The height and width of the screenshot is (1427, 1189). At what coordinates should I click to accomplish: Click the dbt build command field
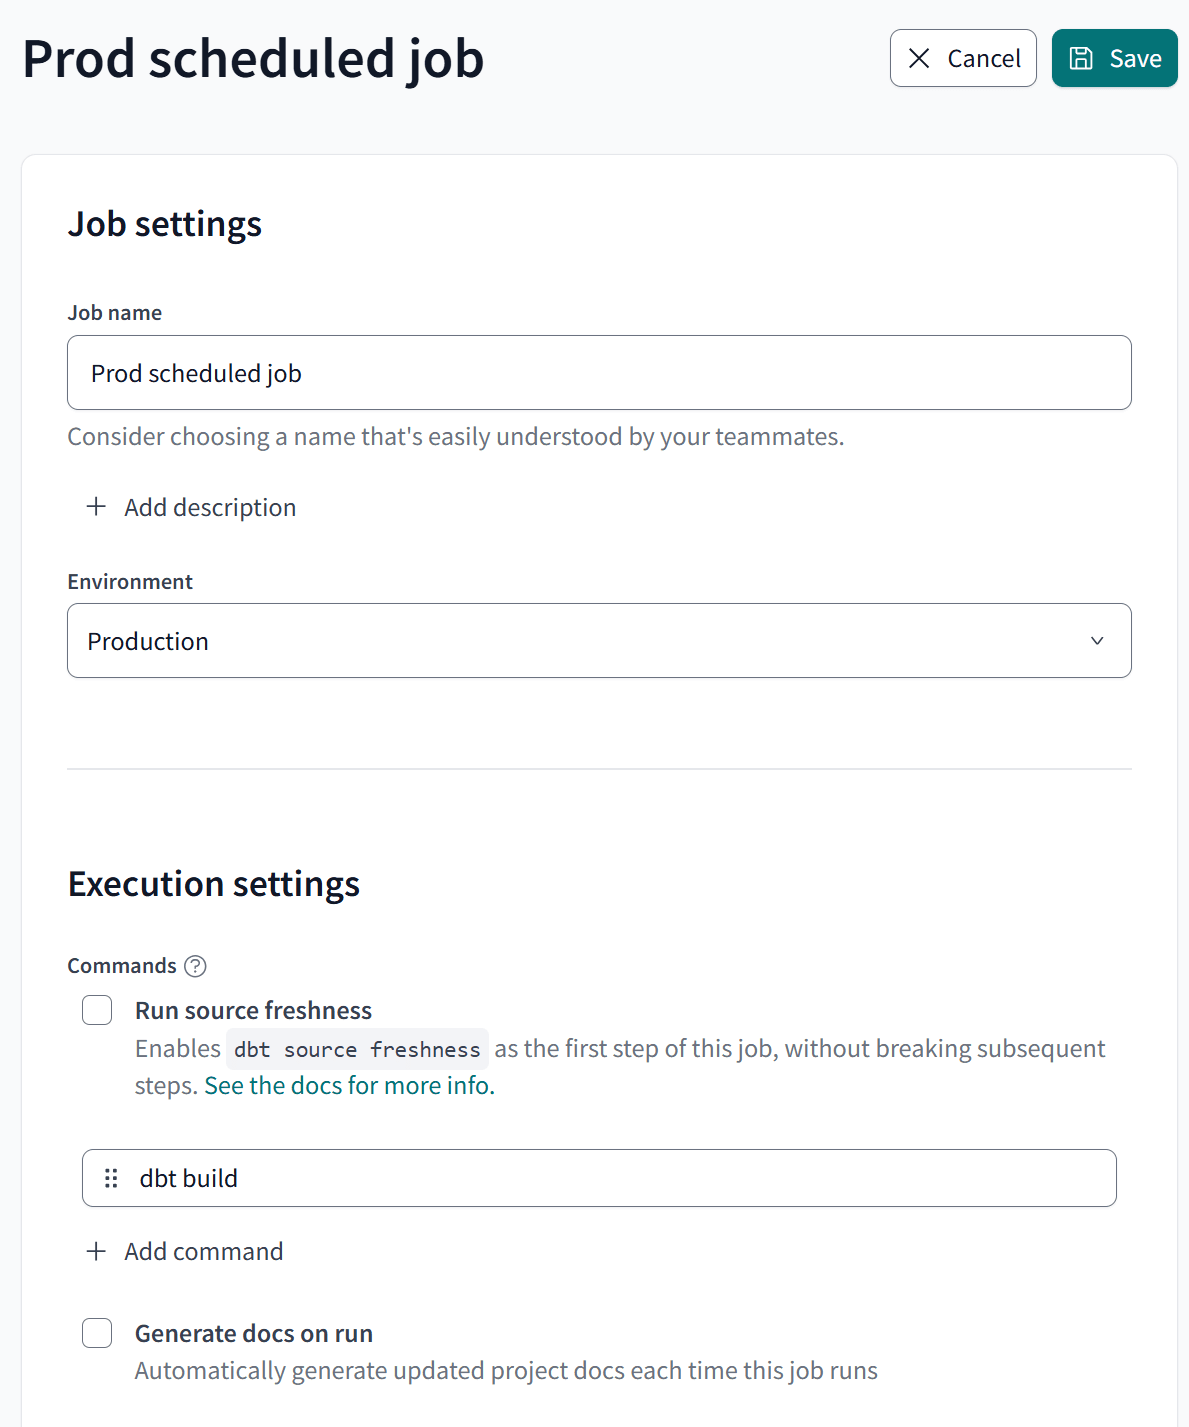pos(599,1178)
